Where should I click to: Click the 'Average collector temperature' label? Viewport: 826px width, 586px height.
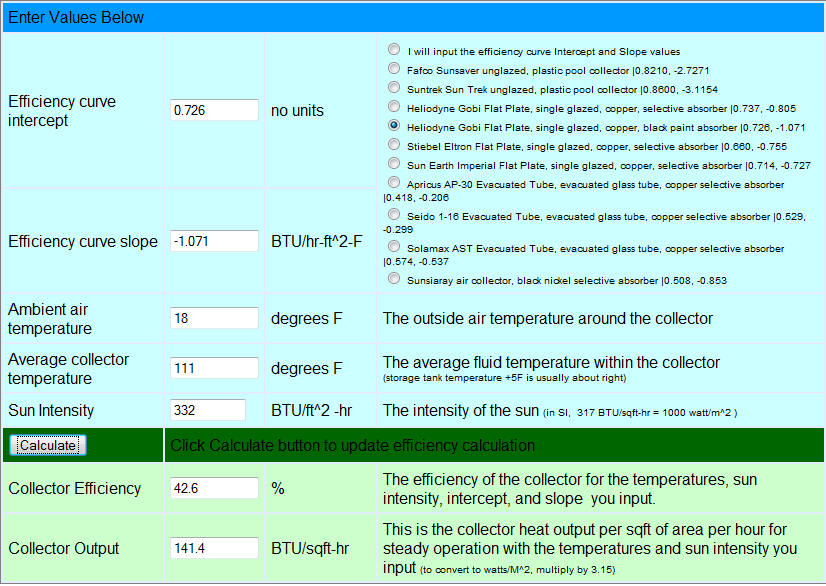(68, 368)
